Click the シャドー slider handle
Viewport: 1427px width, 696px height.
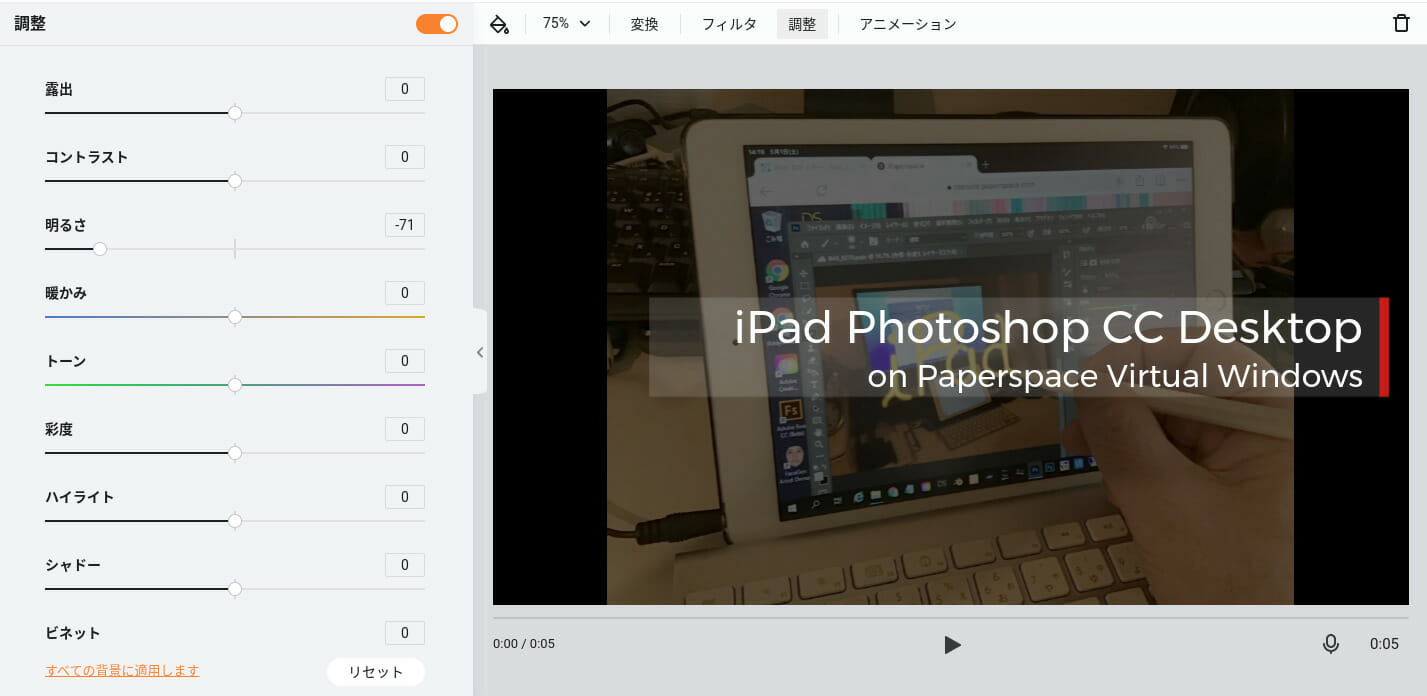235,589
